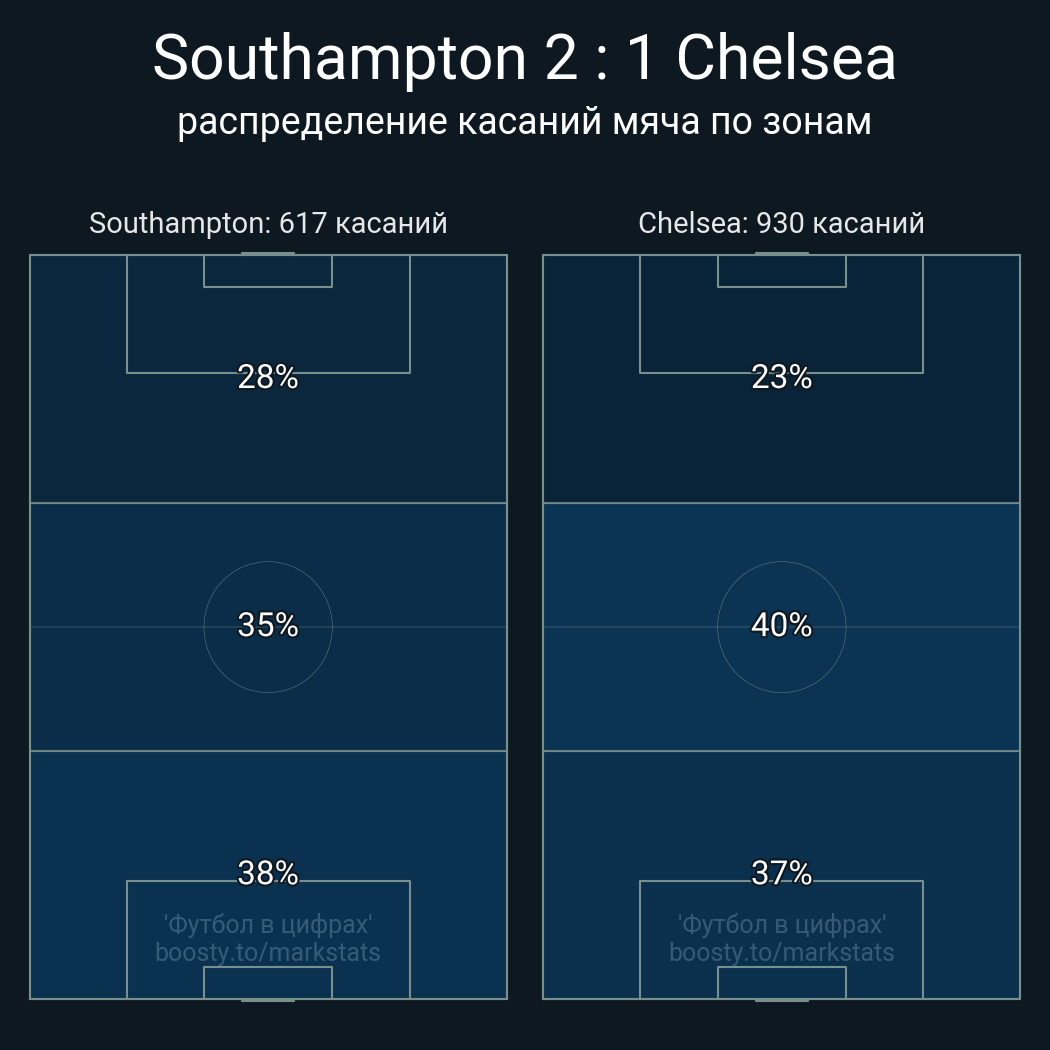The height and width of the screenshot is (1050, 1050).
Task: Click the bottom six-yard box on Southampton's pitch
Action: (268, 982)
